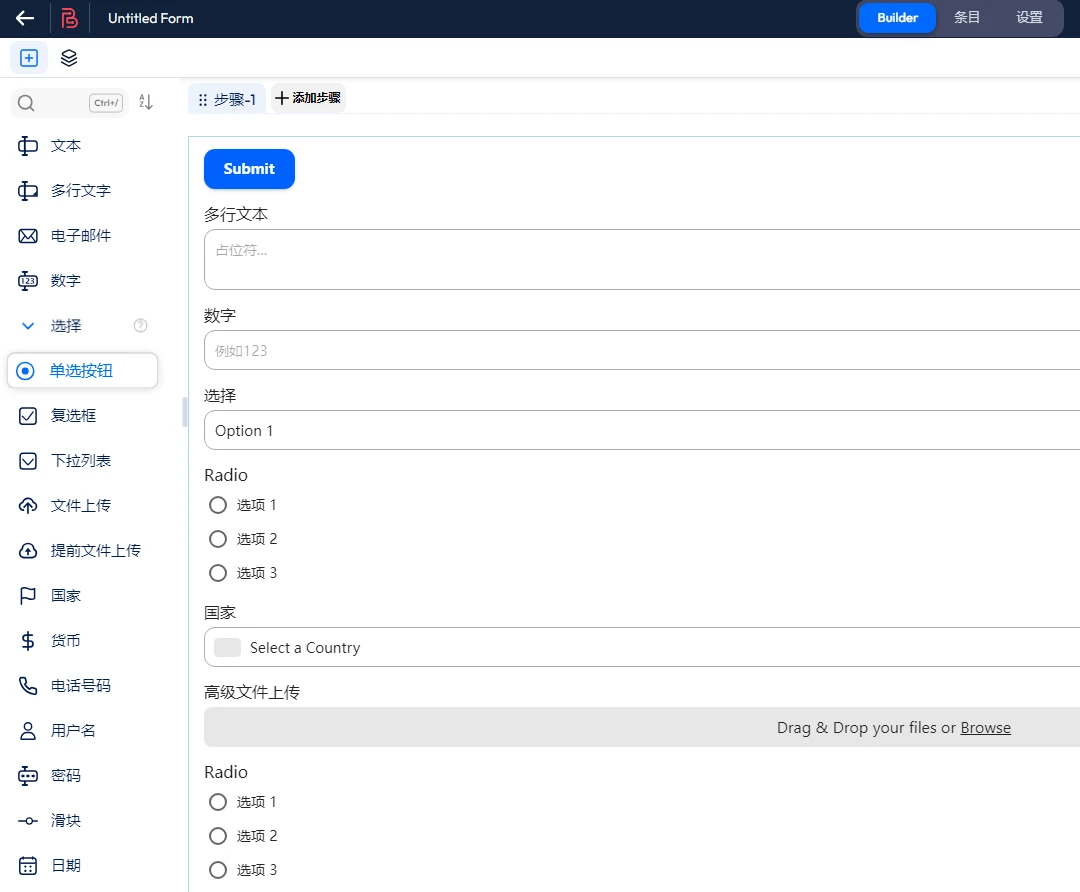Click the green plus add-element icon

[x=28, y=57]
